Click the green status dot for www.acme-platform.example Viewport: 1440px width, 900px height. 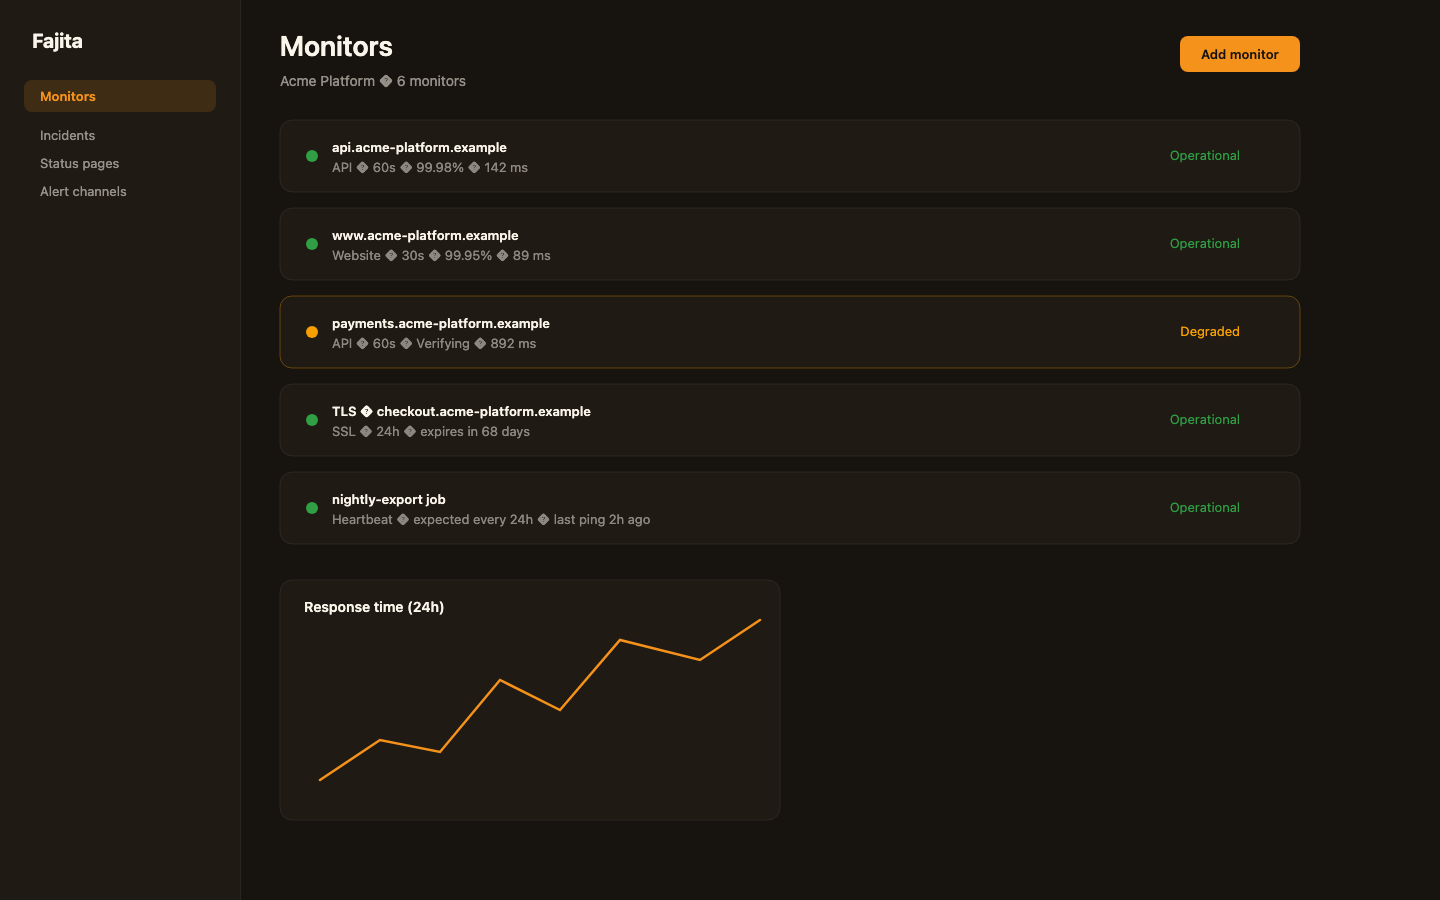312,244
